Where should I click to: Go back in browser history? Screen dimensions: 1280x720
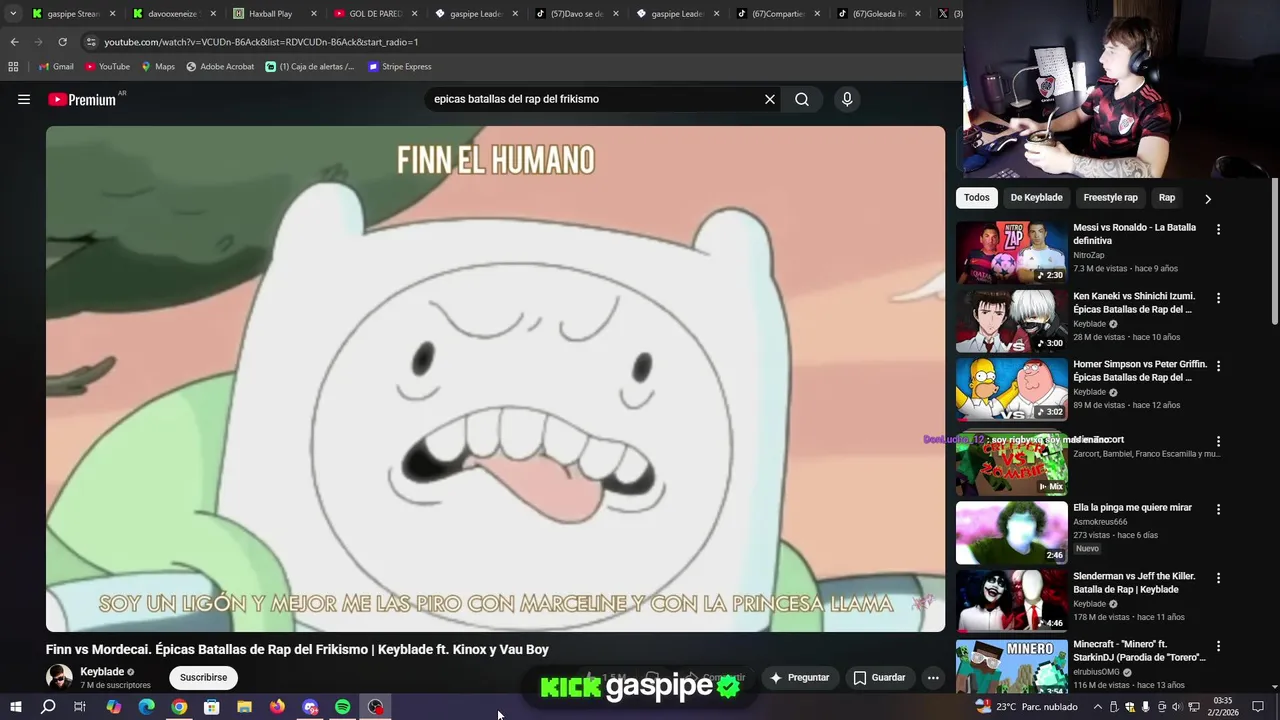click(14, 42)
